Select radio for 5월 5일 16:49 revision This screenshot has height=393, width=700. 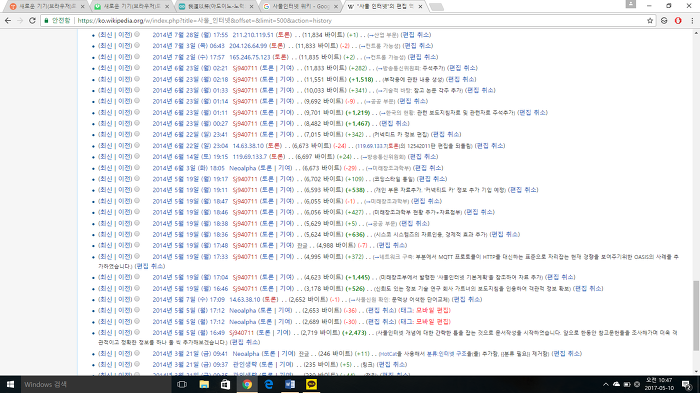(x=137, y=332)
